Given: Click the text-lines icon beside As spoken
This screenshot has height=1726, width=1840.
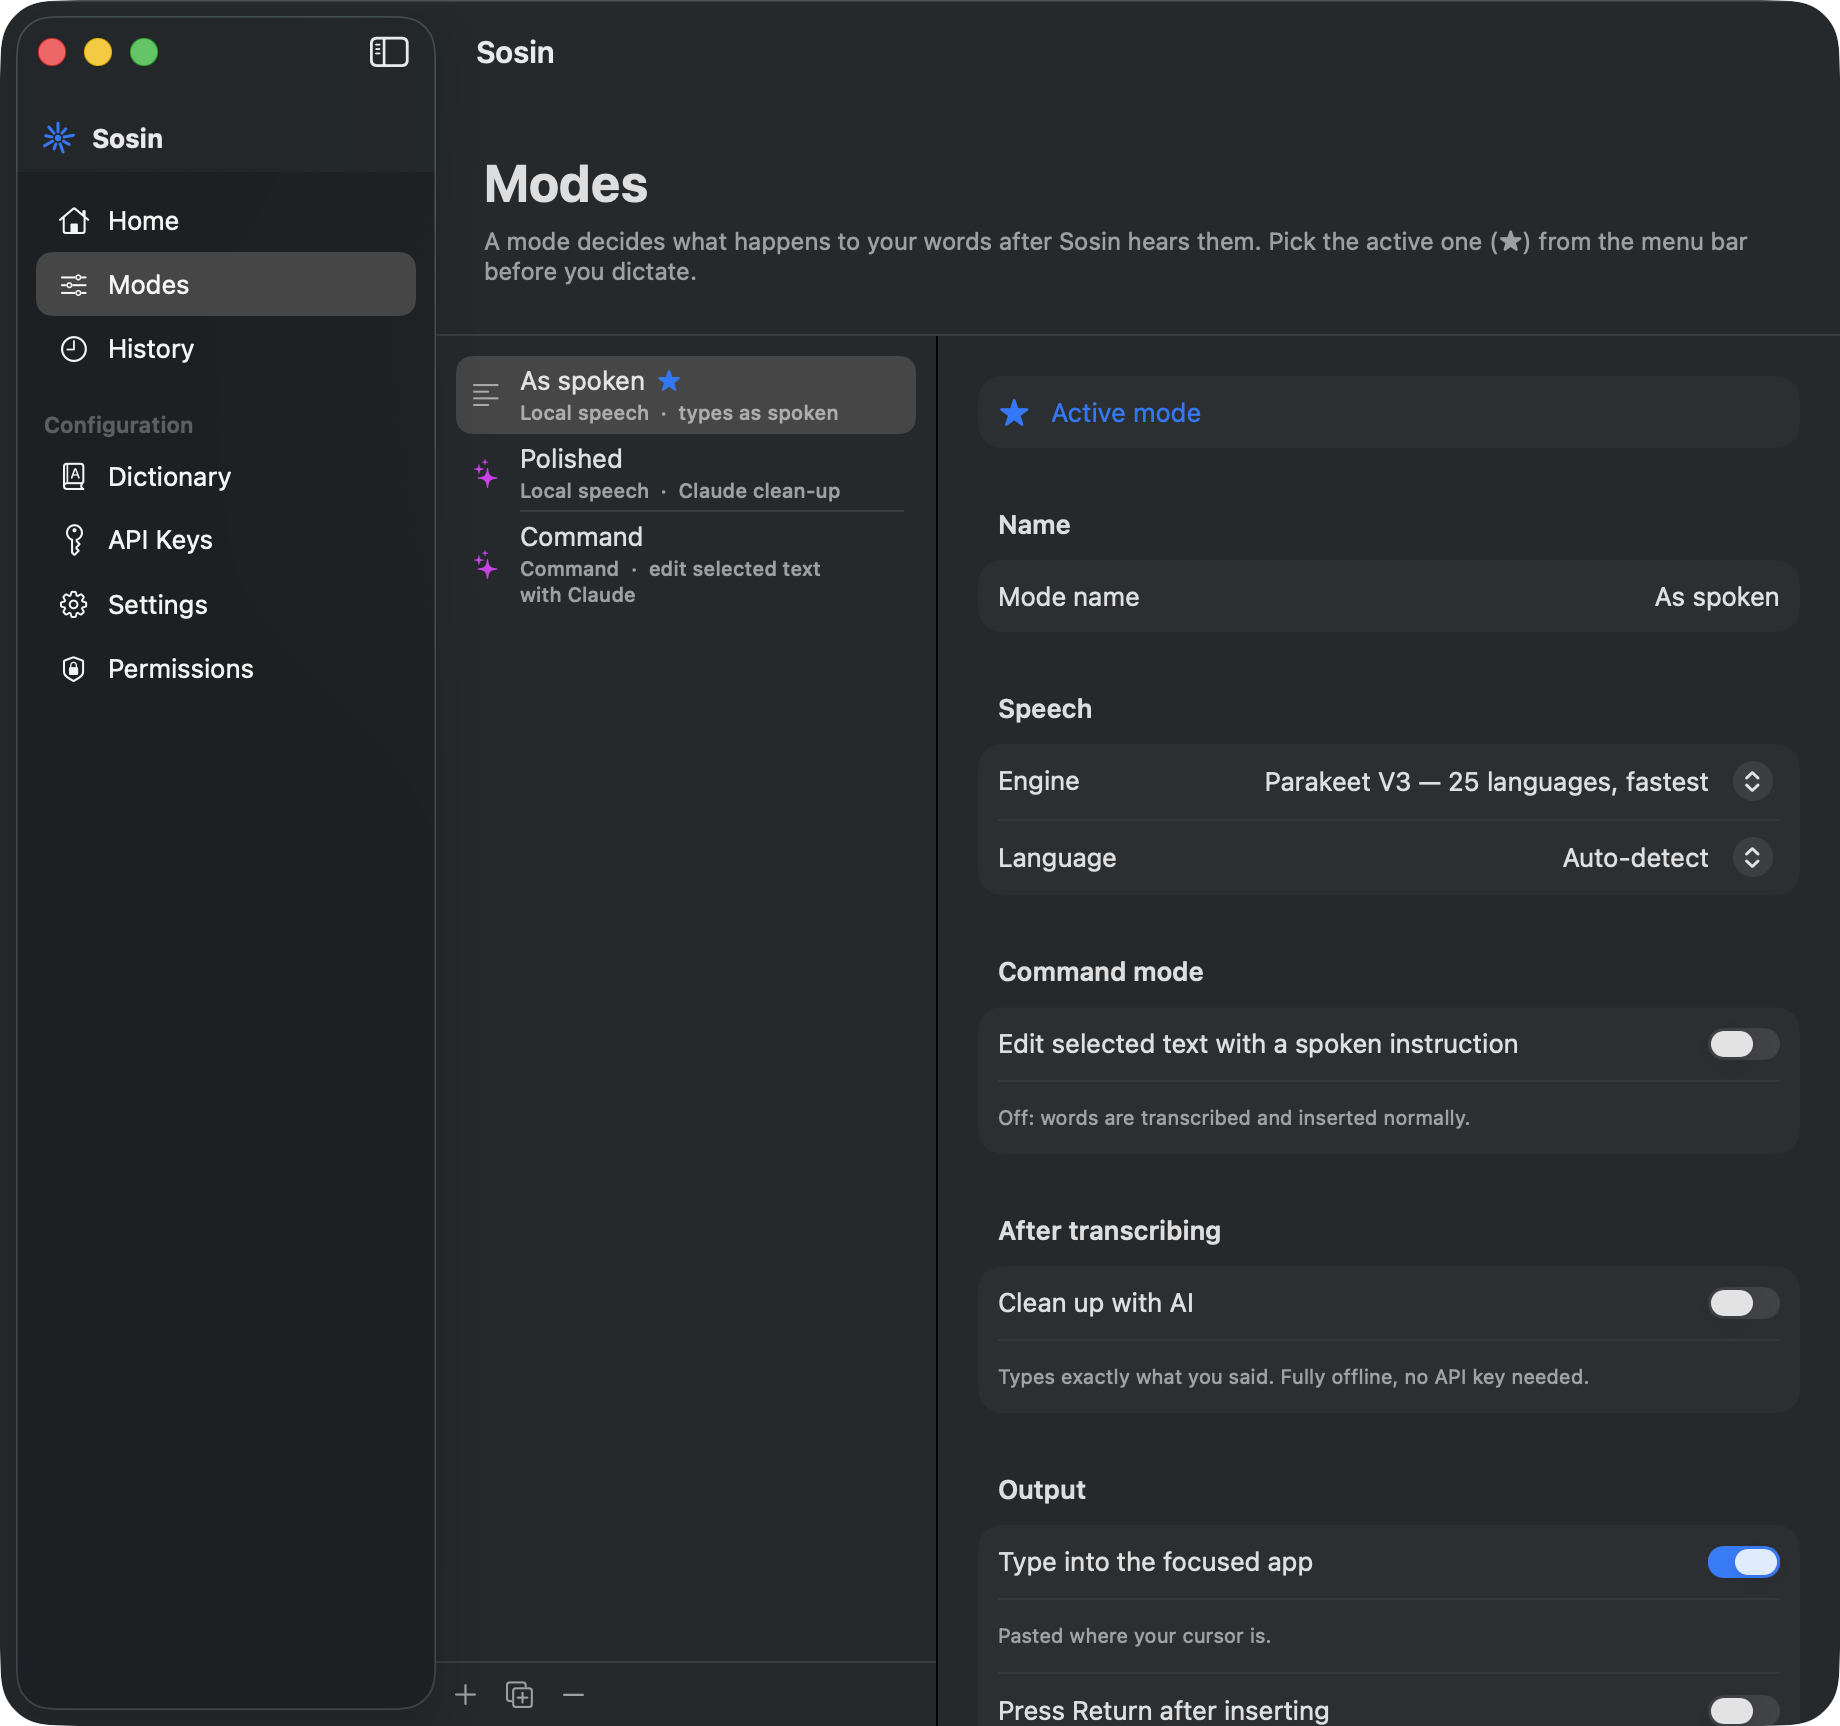Looking at the screenshot, I should pyautogui.click(x=486, y=395).
